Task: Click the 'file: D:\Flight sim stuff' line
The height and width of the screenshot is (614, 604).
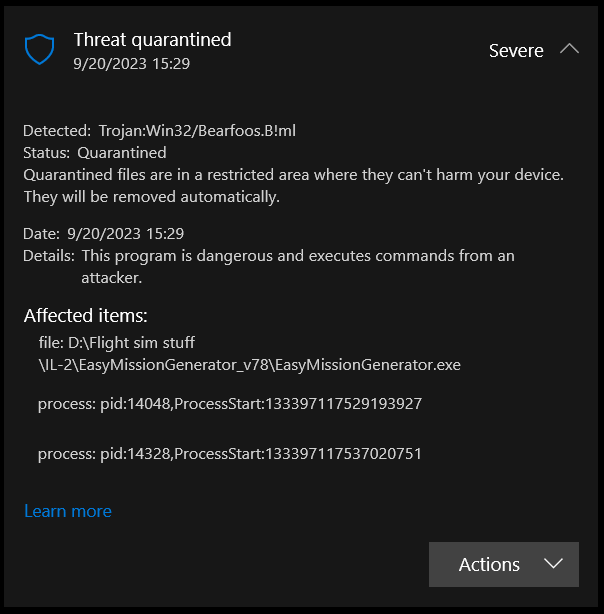Action: coord(116,343)
